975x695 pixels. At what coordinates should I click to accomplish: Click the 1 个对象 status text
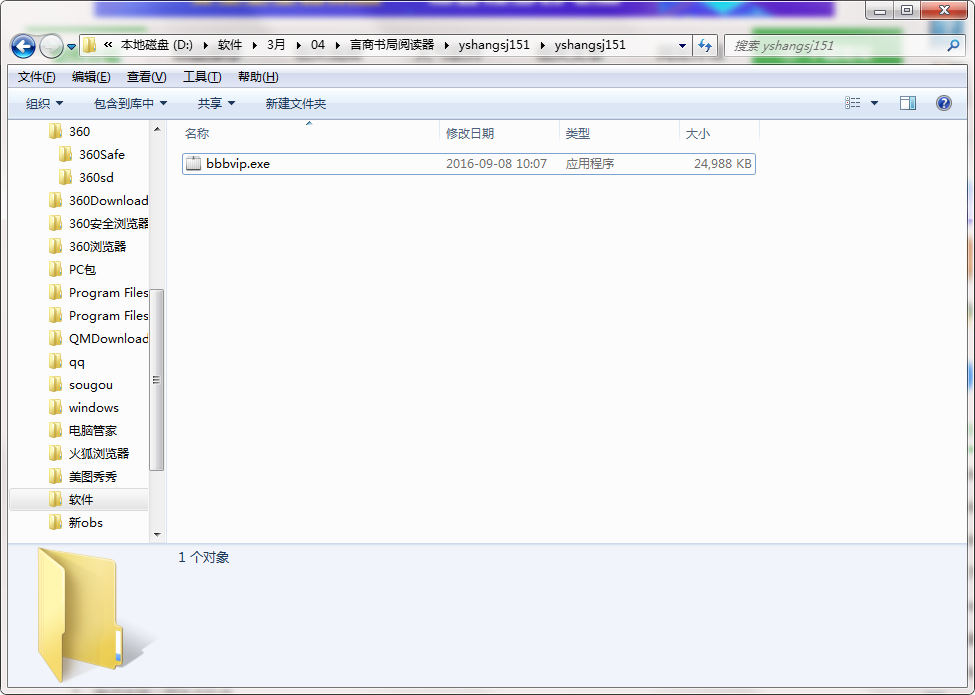(x=204, y=557)
